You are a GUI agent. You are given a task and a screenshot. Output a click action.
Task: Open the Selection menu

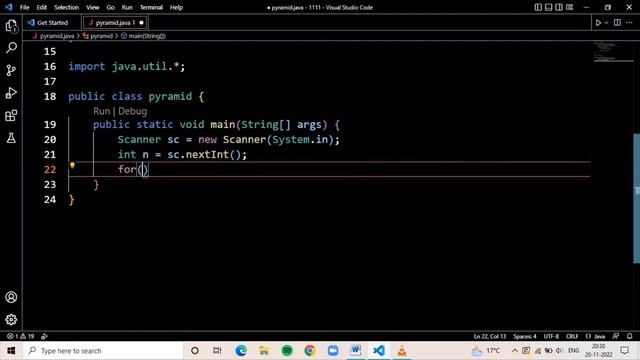[x=67, y=7]
